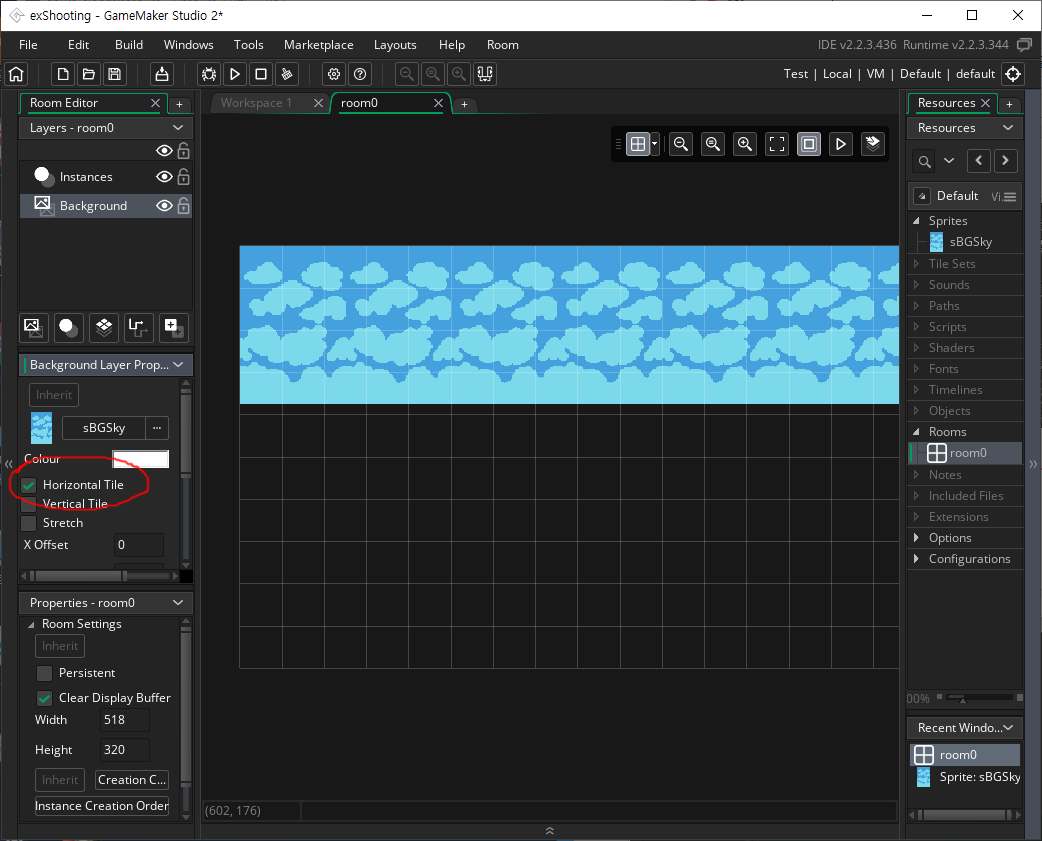
Task: Start debugging with the Debug tool
Action: tap(208, 73)
